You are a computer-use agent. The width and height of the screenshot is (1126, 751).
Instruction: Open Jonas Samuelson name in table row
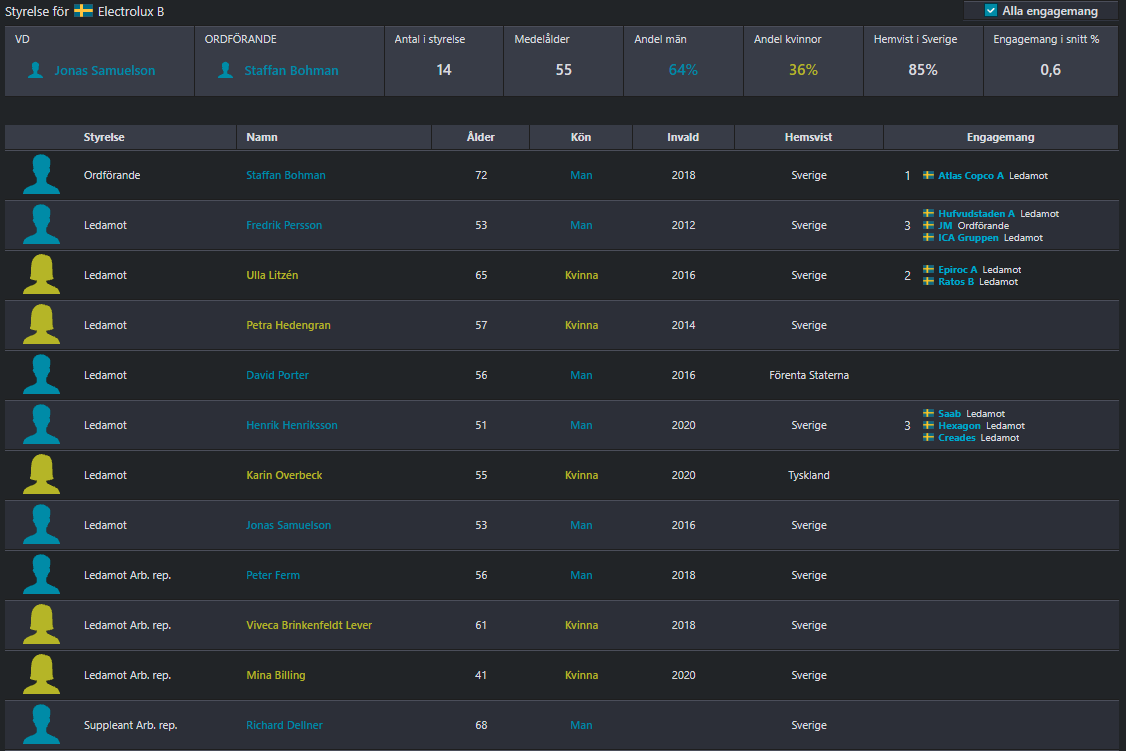[288, 525]
